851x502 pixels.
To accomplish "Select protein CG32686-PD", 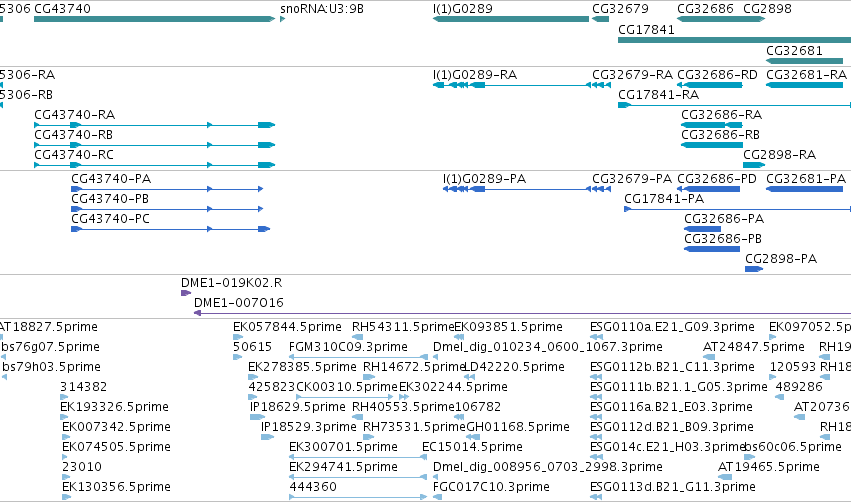I will [x=708, y=189].
